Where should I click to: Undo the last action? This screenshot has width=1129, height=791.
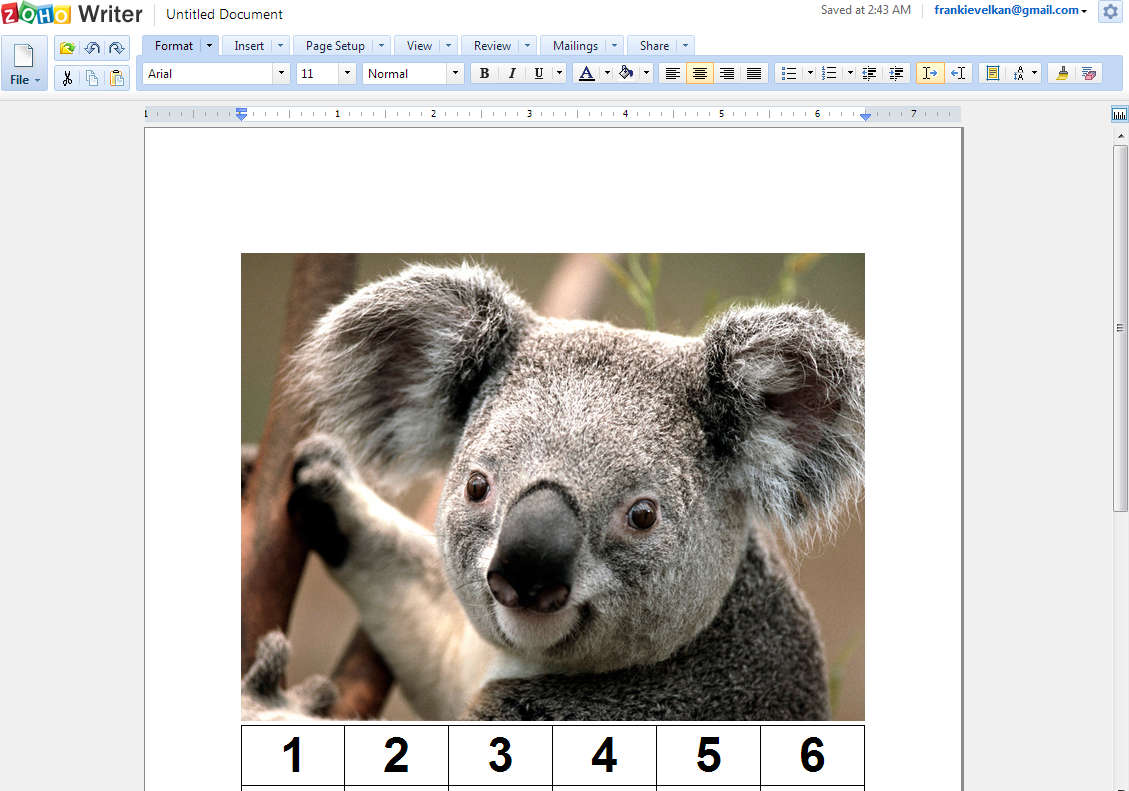[x=92, y=48]
